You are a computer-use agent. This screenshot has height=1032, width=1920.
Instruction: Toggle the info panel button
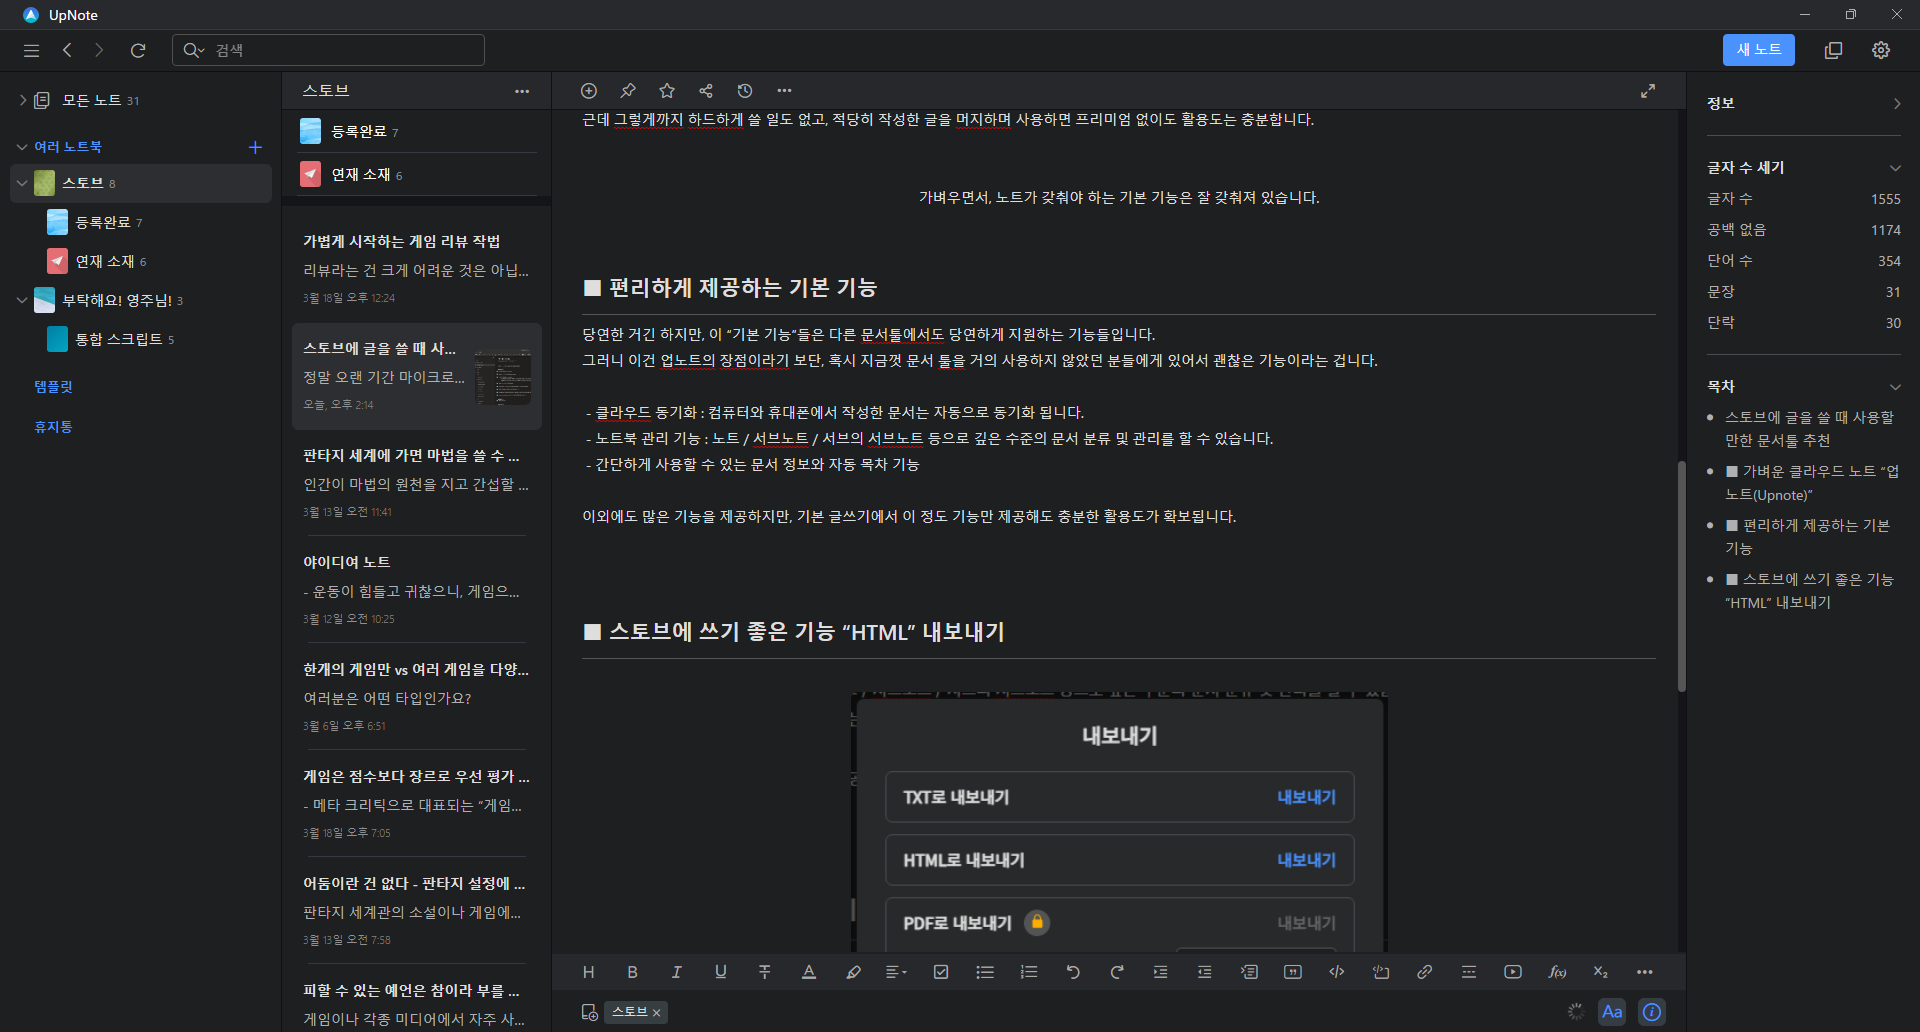click(1652, 1012)
